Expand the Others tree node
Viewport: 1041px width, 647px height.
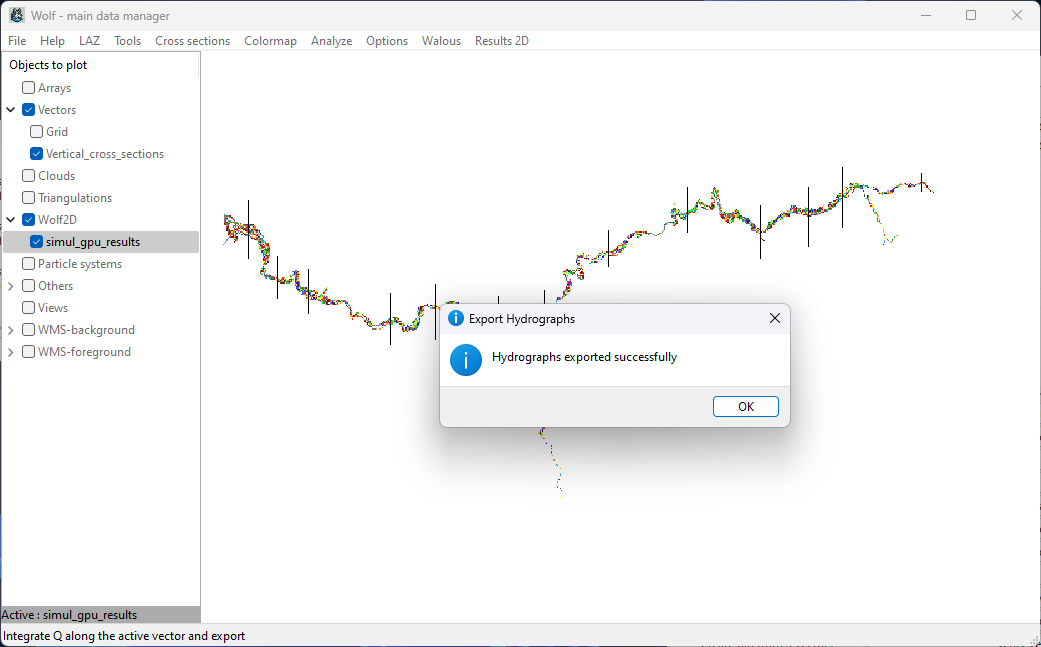pos(11,286)
